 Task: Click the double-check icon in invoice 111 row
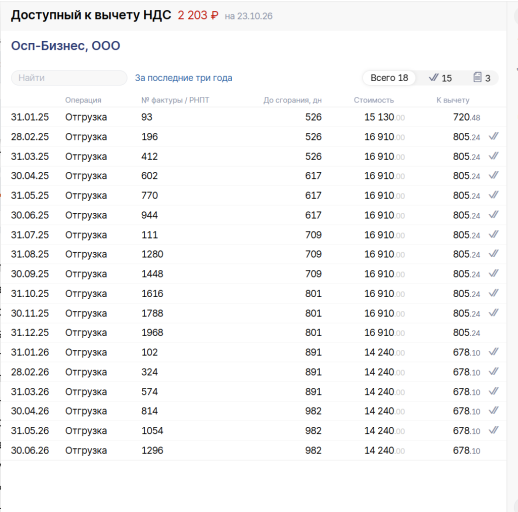point(494,234)
